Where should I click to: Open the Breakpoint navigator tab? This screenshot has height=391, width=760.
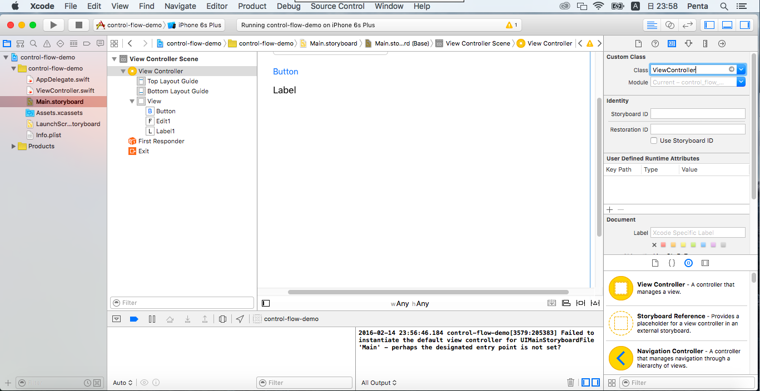[x=87, y=43]
